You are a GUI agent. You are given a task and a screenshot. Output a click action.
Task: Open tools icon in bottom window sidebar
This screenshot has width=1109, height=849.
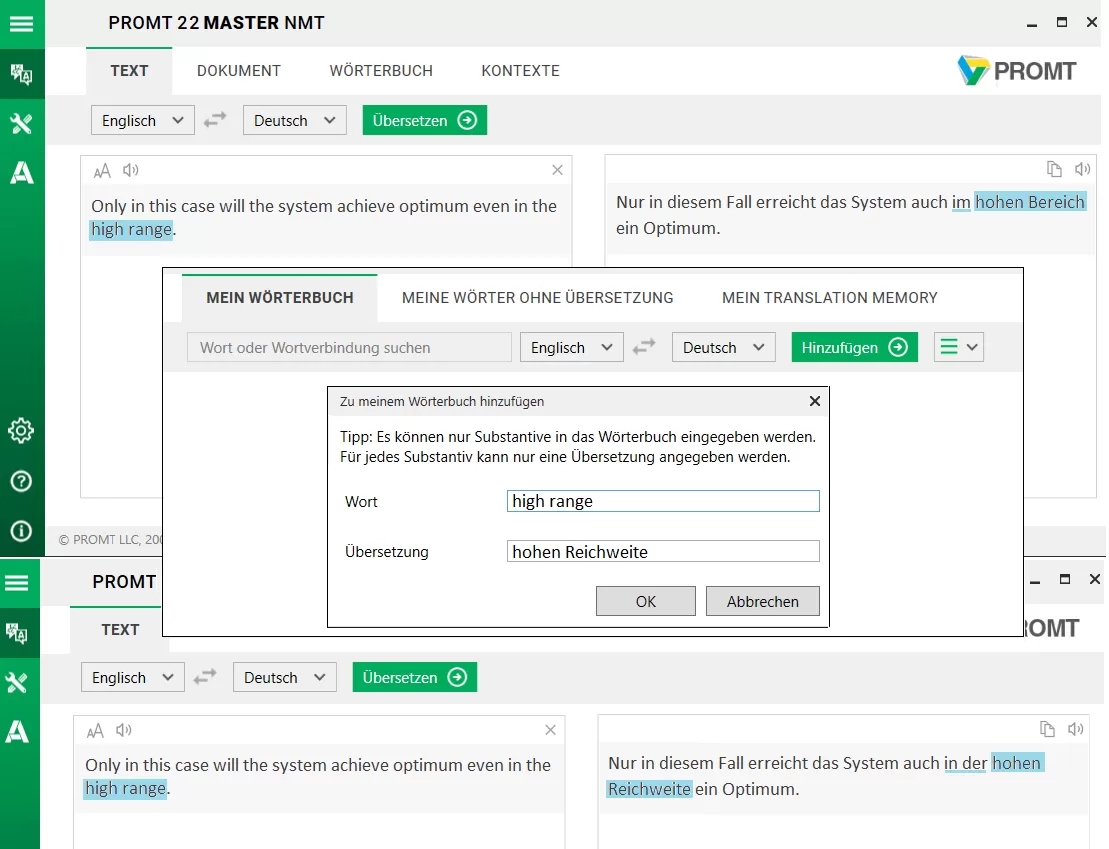[17, 682]
